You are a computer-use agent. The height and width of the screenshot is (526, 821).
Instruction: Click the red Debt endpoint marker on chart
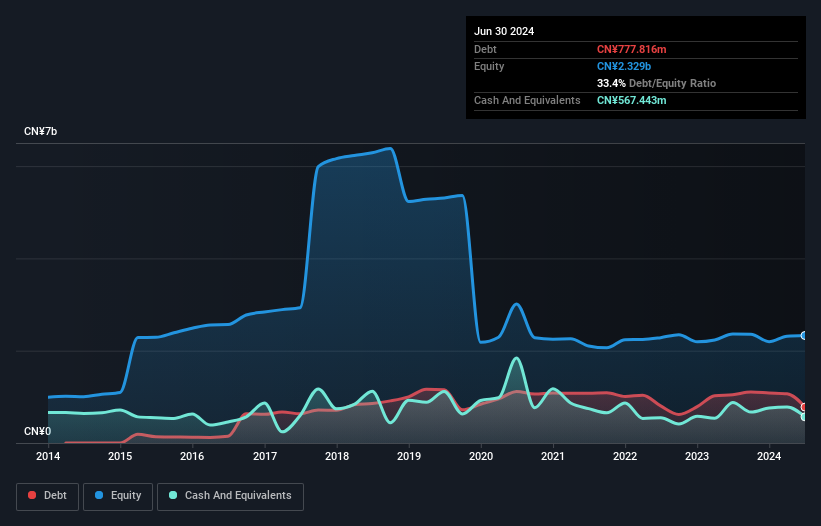(804, 407)
